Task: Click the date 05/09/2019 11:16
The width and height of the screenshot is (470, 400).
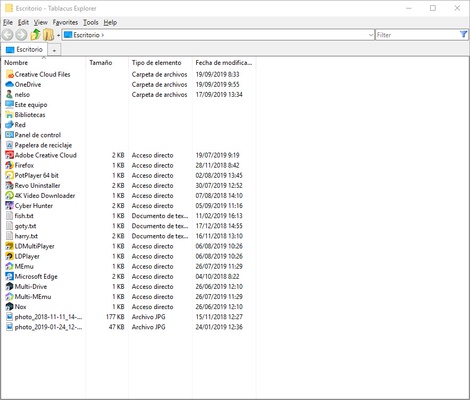Action: point(219,206)
